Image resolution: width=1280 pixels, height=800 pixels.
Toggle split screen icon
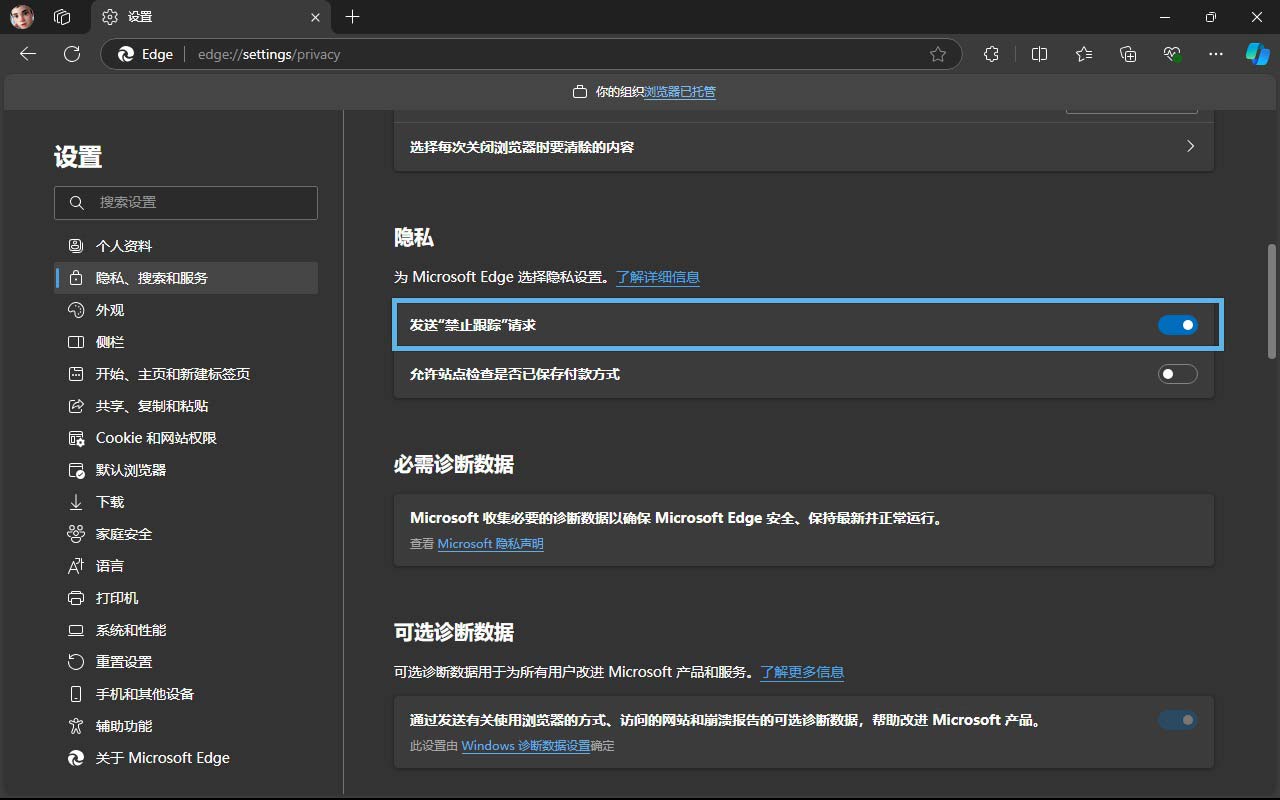(x=1039, y=54)
